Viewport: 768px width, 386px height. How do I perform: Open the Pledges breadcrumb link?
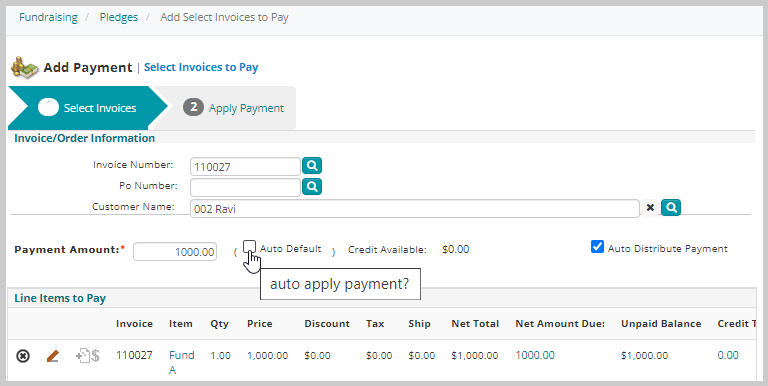[x=119, y=17]
